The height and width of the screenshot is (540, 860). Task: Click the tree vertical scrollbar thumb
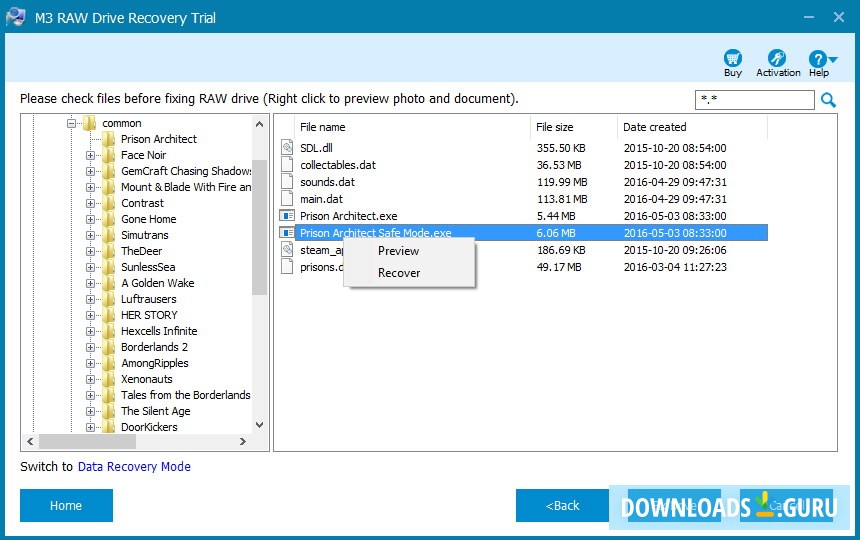tap(259, 227)
